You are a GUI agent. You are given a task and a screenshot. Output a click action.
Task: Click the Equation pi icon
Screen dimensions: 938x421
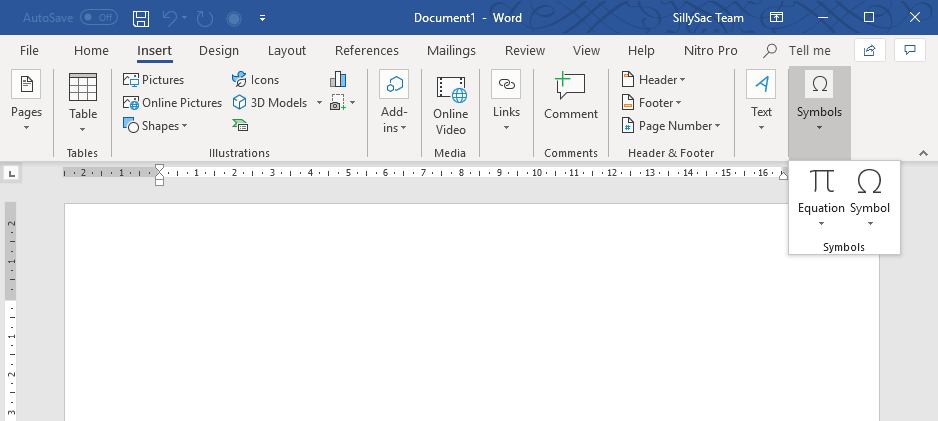click(x=821, y=182)
